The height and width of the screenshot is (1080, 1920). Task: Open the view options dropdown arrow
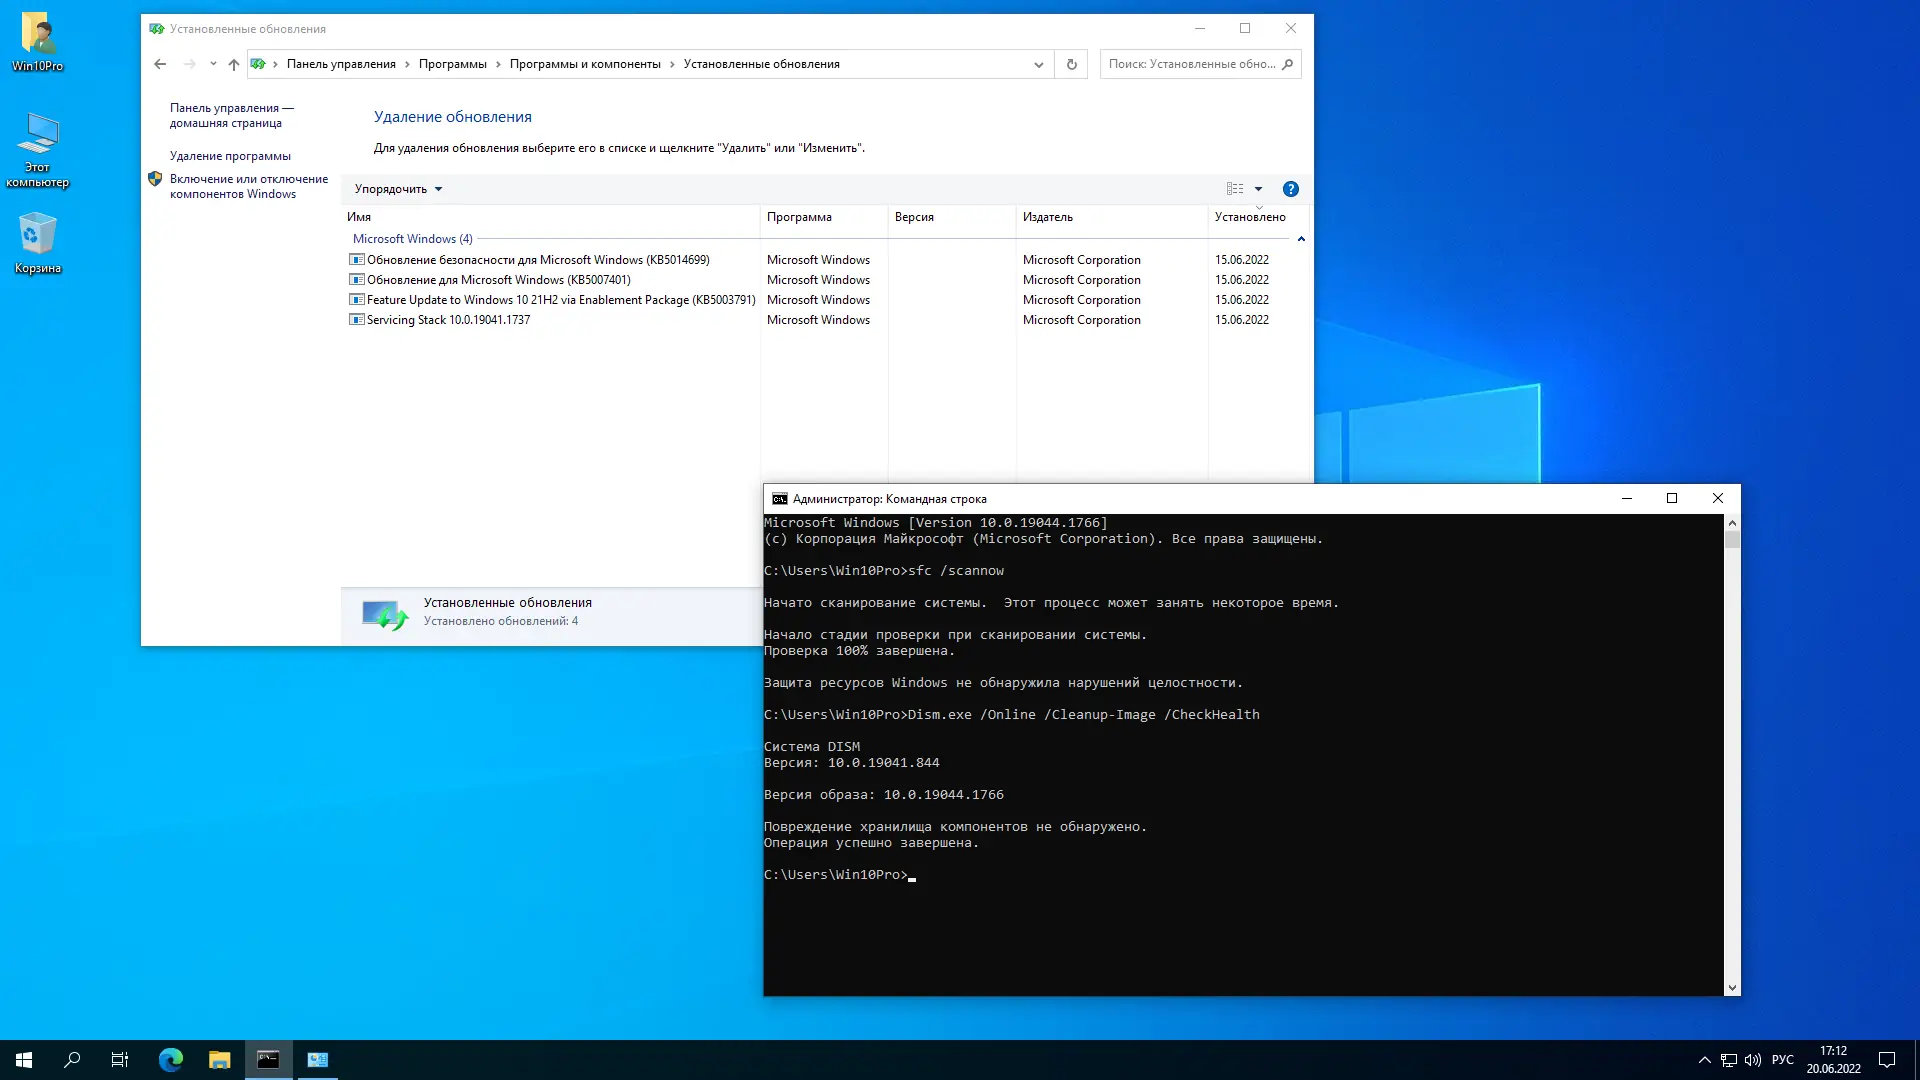click(1258, 189)
